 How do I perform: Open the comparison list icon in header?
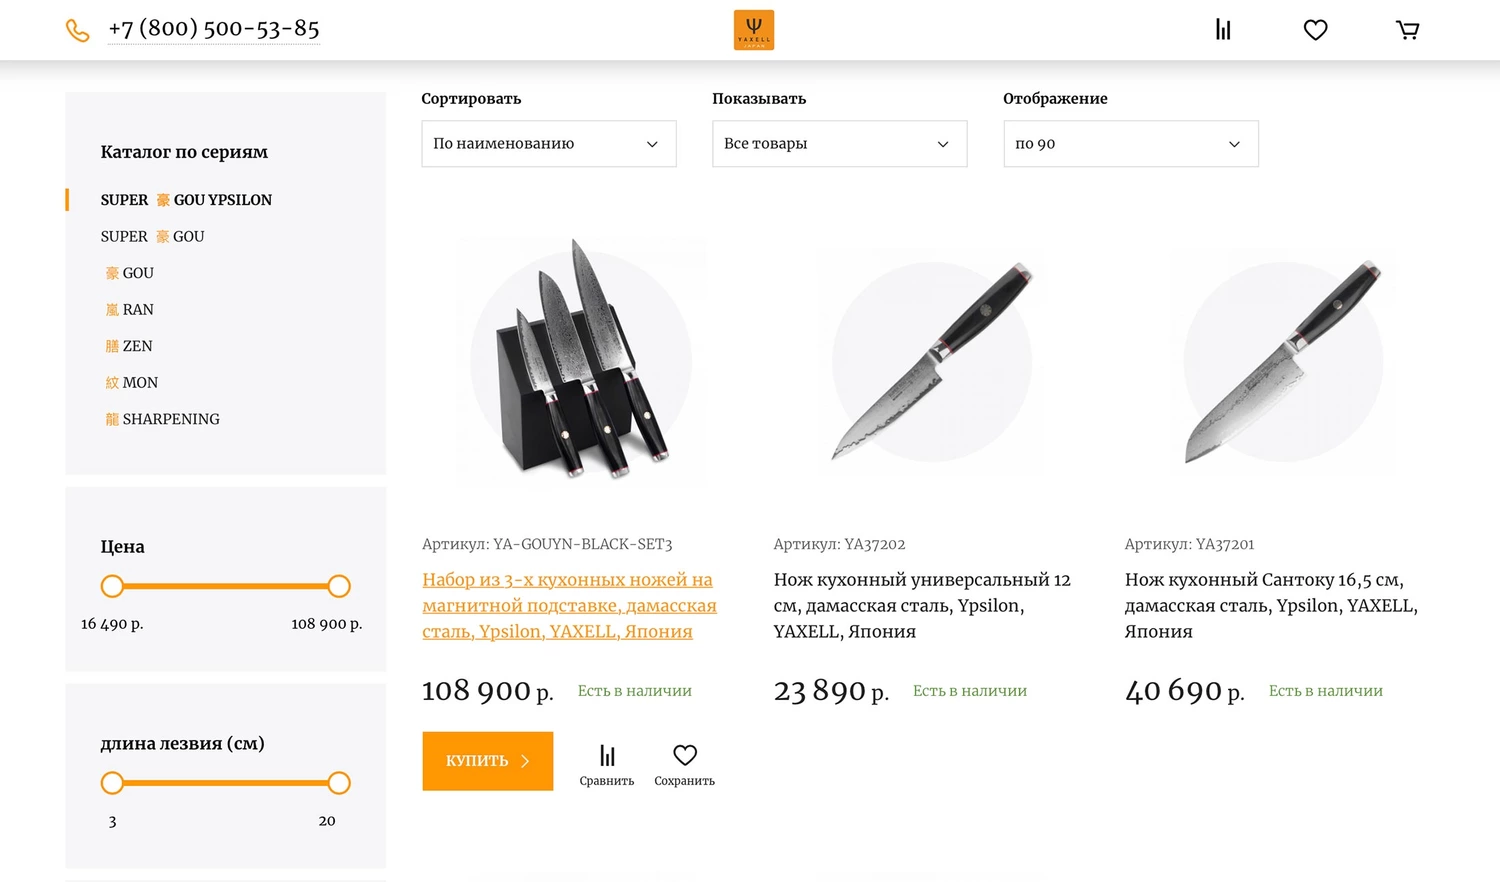(x=1222, y=30)
